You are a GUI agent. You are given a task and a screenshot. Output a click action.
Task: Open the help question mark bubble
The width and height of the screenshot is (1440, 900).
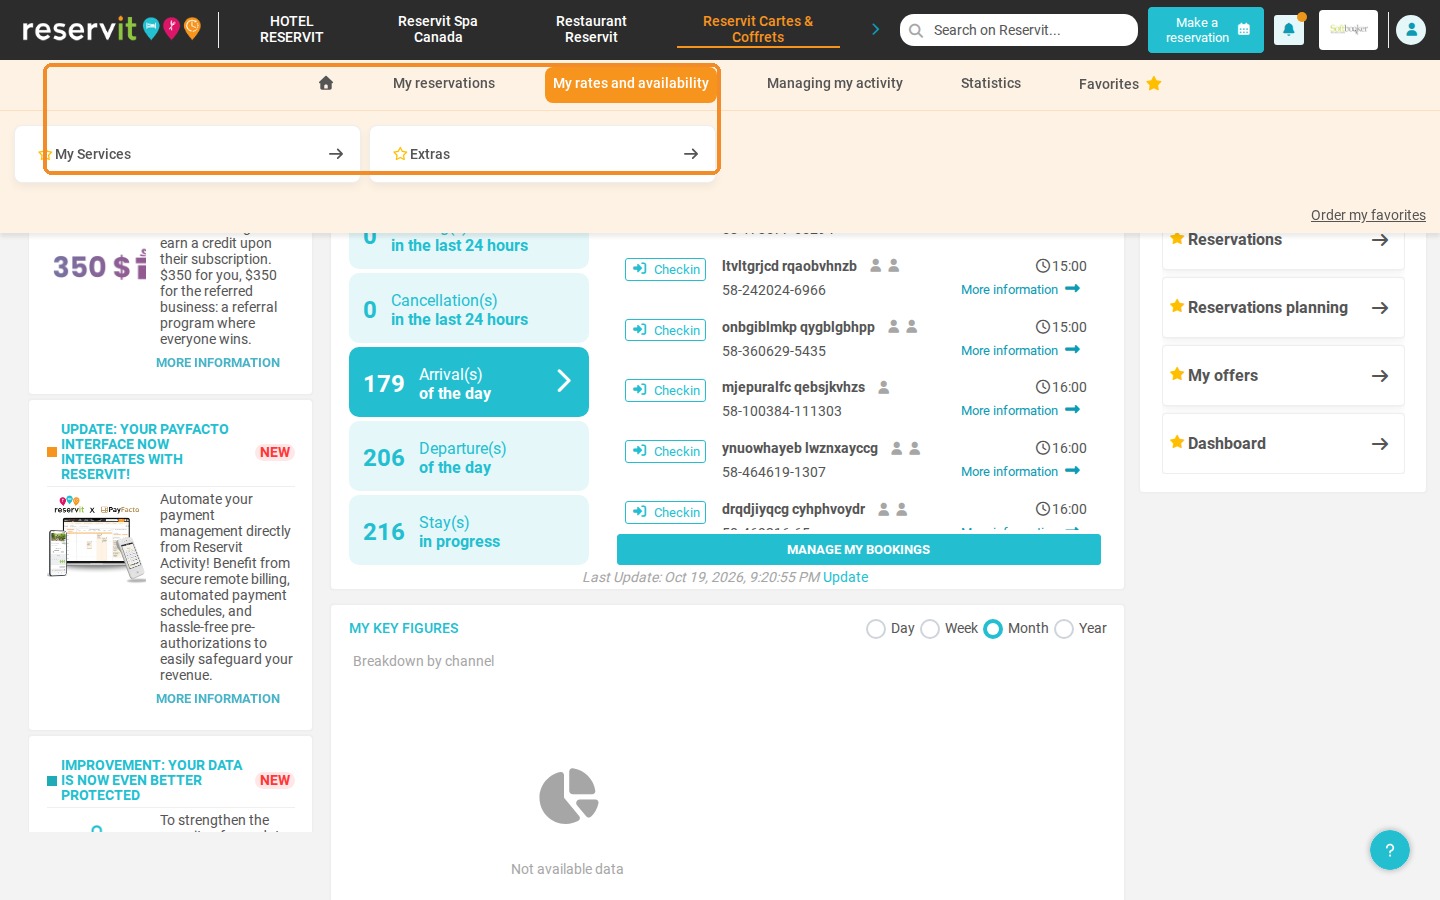tap(1390, 850)
